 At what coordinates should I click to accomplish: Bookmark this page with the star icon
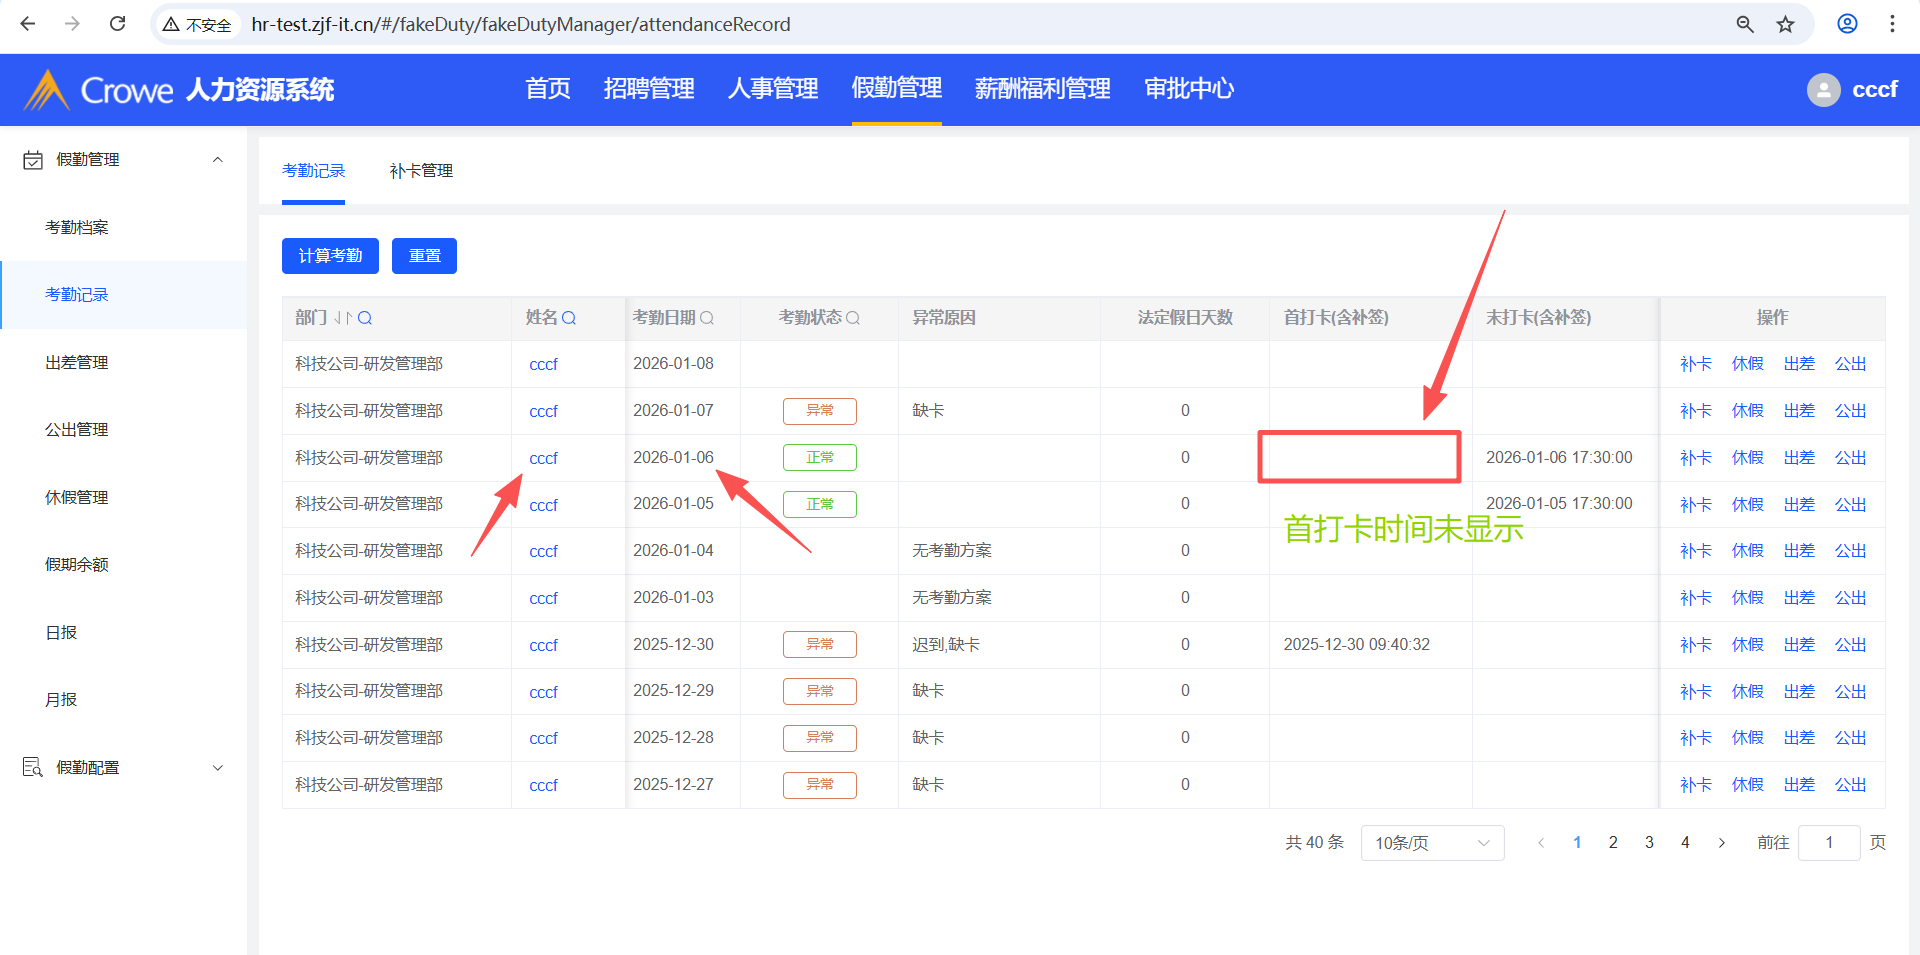pos(1785,24)
